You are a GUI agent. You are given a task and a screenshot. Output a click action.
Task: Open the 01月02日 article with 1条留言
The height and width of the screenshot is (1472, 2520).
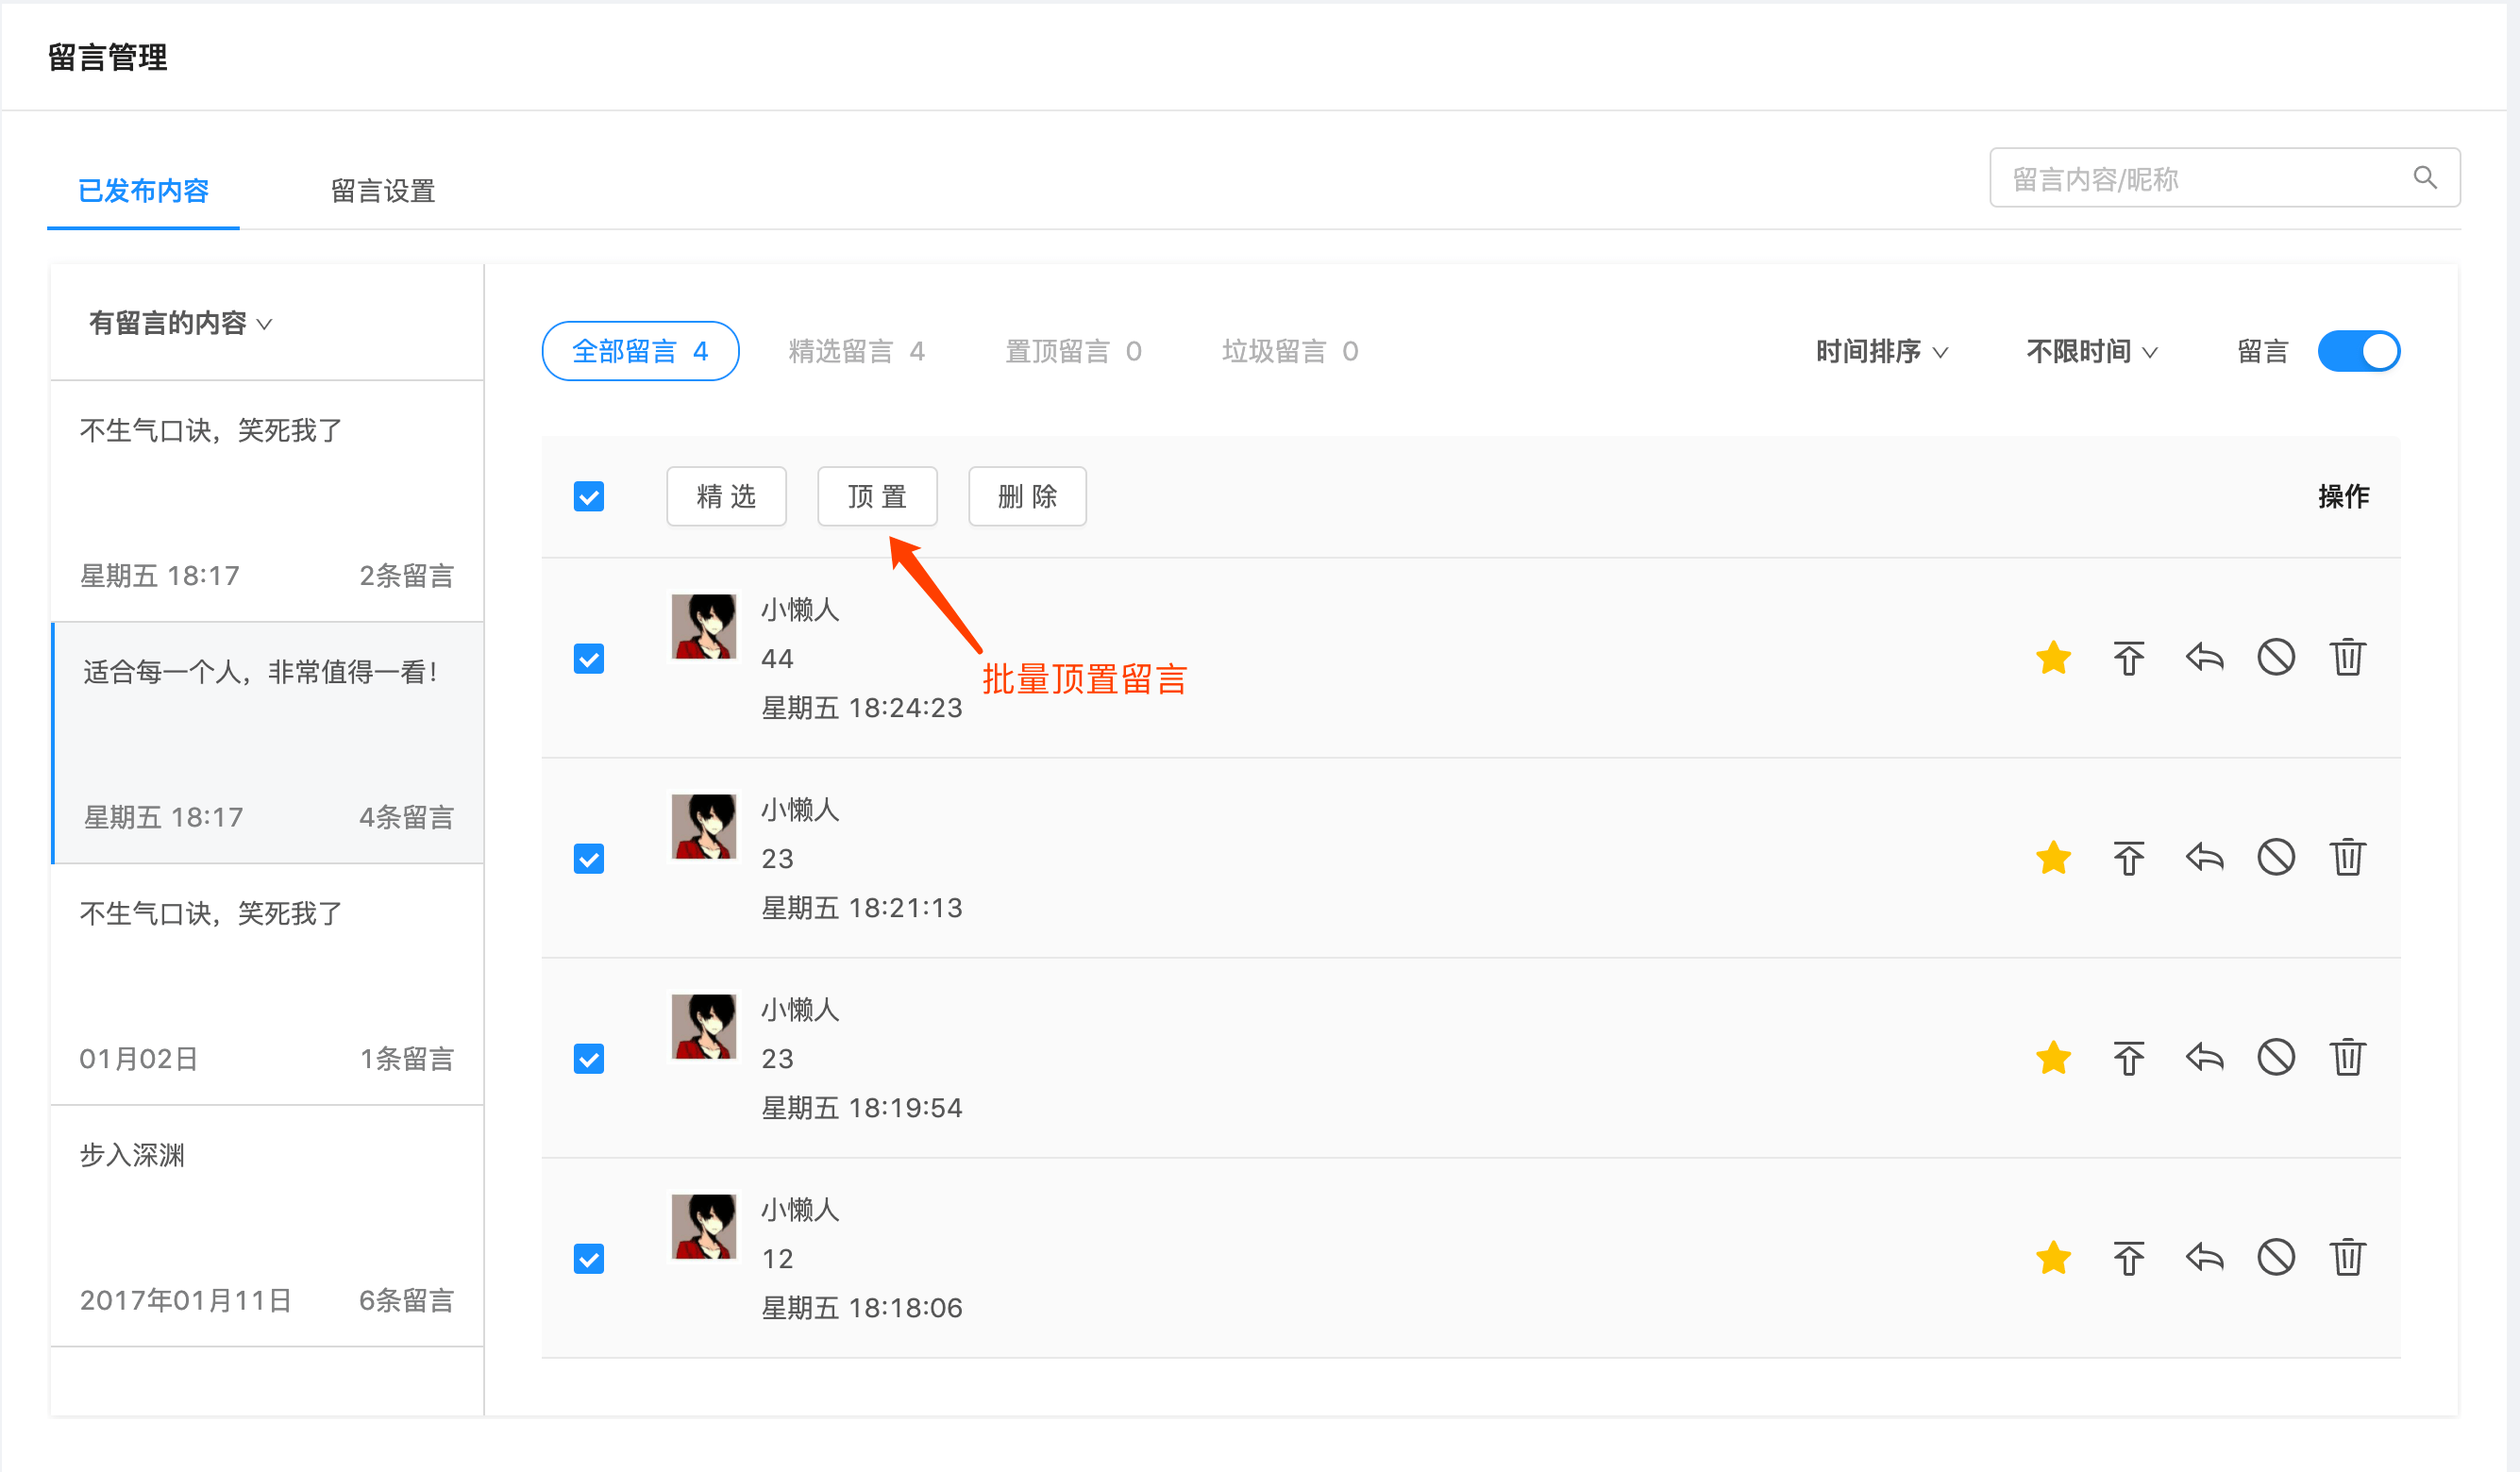point(267,984)
